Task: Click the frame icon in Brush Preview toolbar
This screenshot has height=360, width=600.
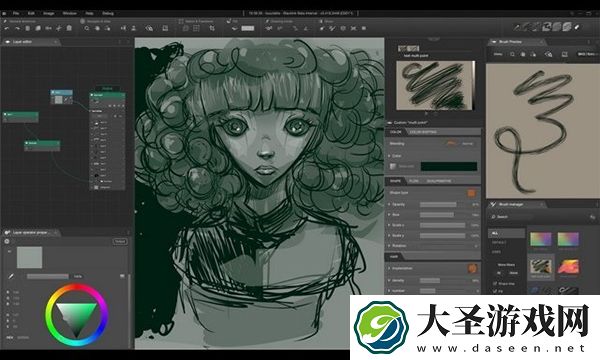Action: point(564,54)
